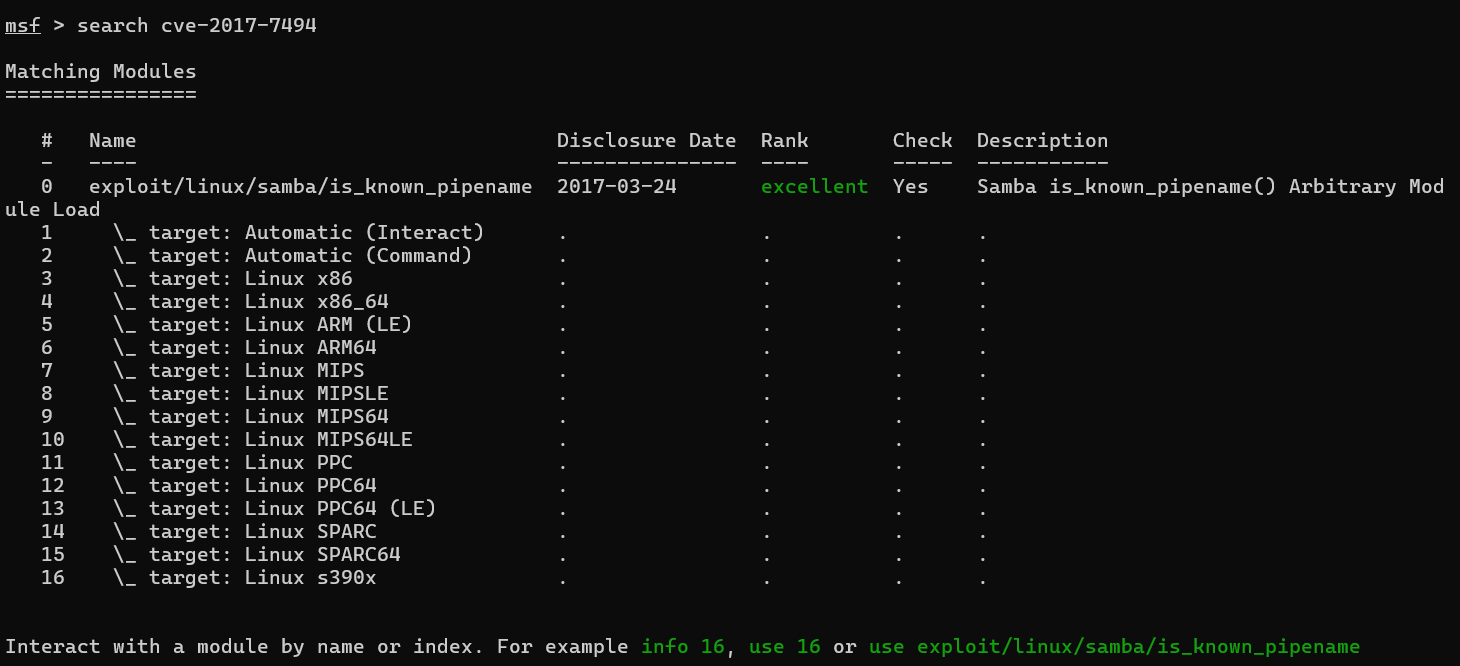Viewport: 1460px width, 666px height.
Task: Click index number 16 in the # column
Action: point(53,577)
